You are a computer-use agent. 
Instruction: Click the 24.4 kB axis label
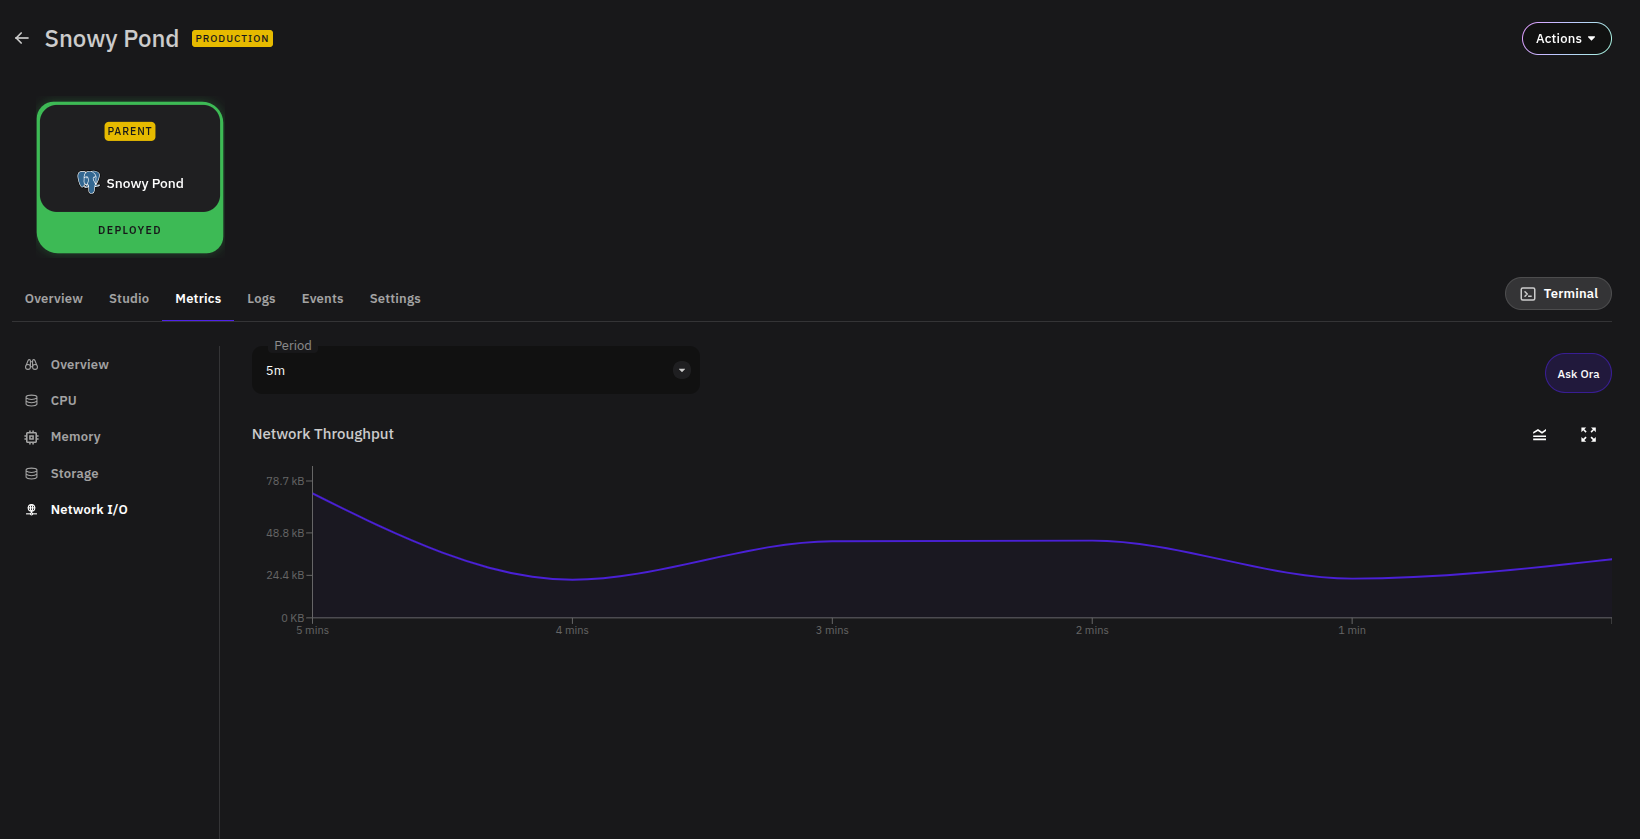[x=285, y=575]
